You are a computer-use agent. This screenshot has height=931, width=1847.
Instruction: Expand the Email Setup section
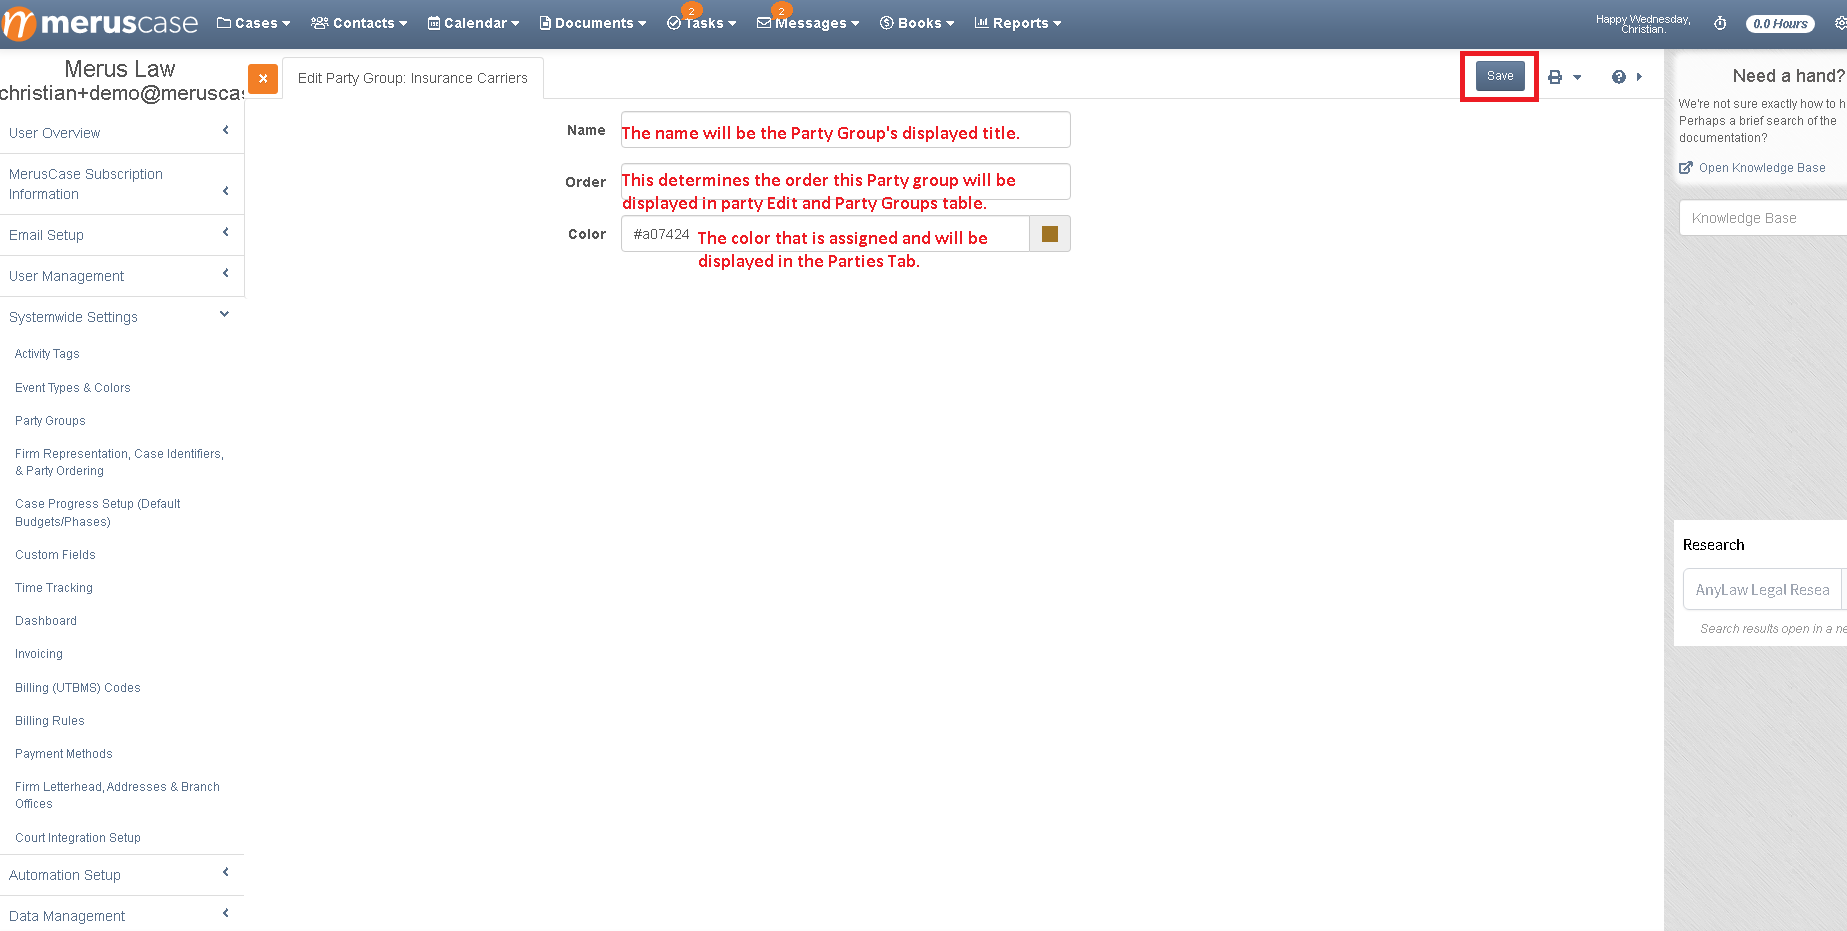pyautogui.click(x=122, y=235)
